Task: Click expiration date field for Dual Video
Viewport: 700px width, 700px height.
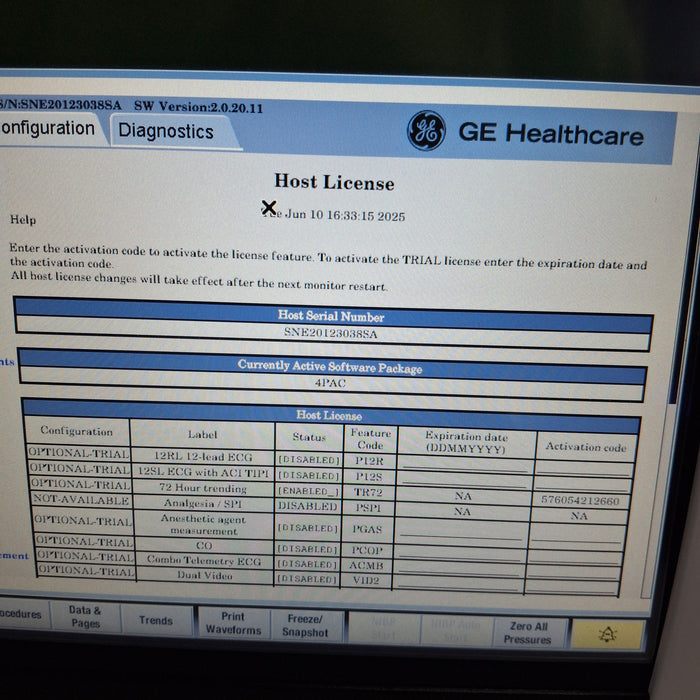Action: 458,583
